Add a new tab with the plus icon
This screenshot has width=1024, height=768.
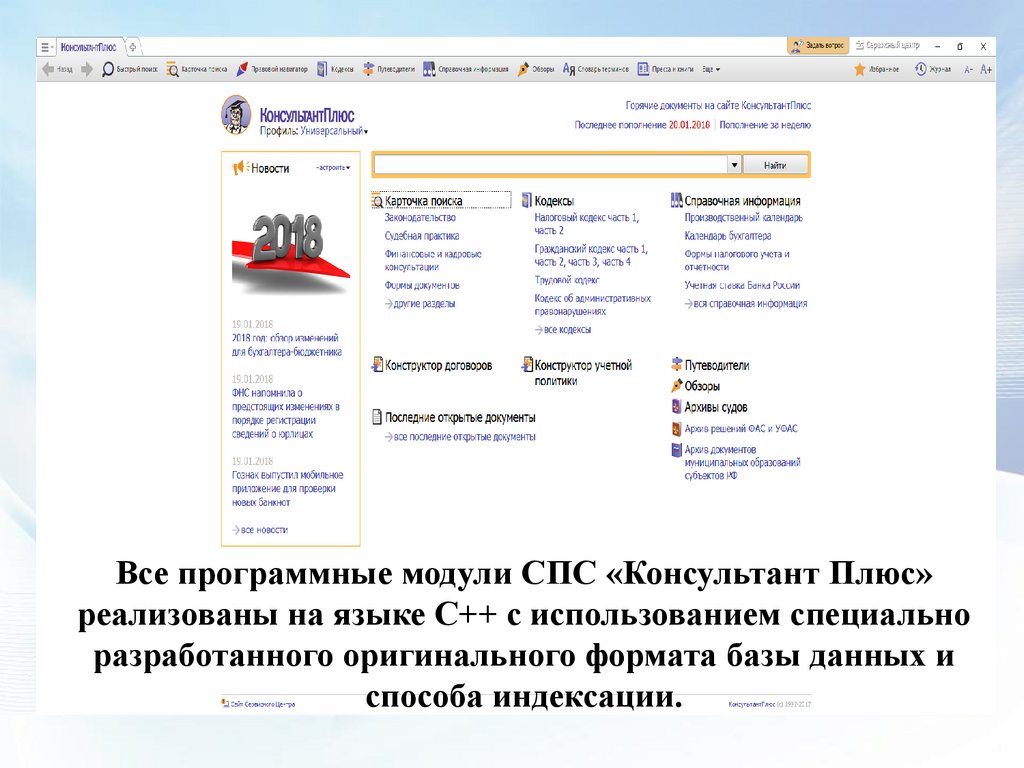pos(133,47)
